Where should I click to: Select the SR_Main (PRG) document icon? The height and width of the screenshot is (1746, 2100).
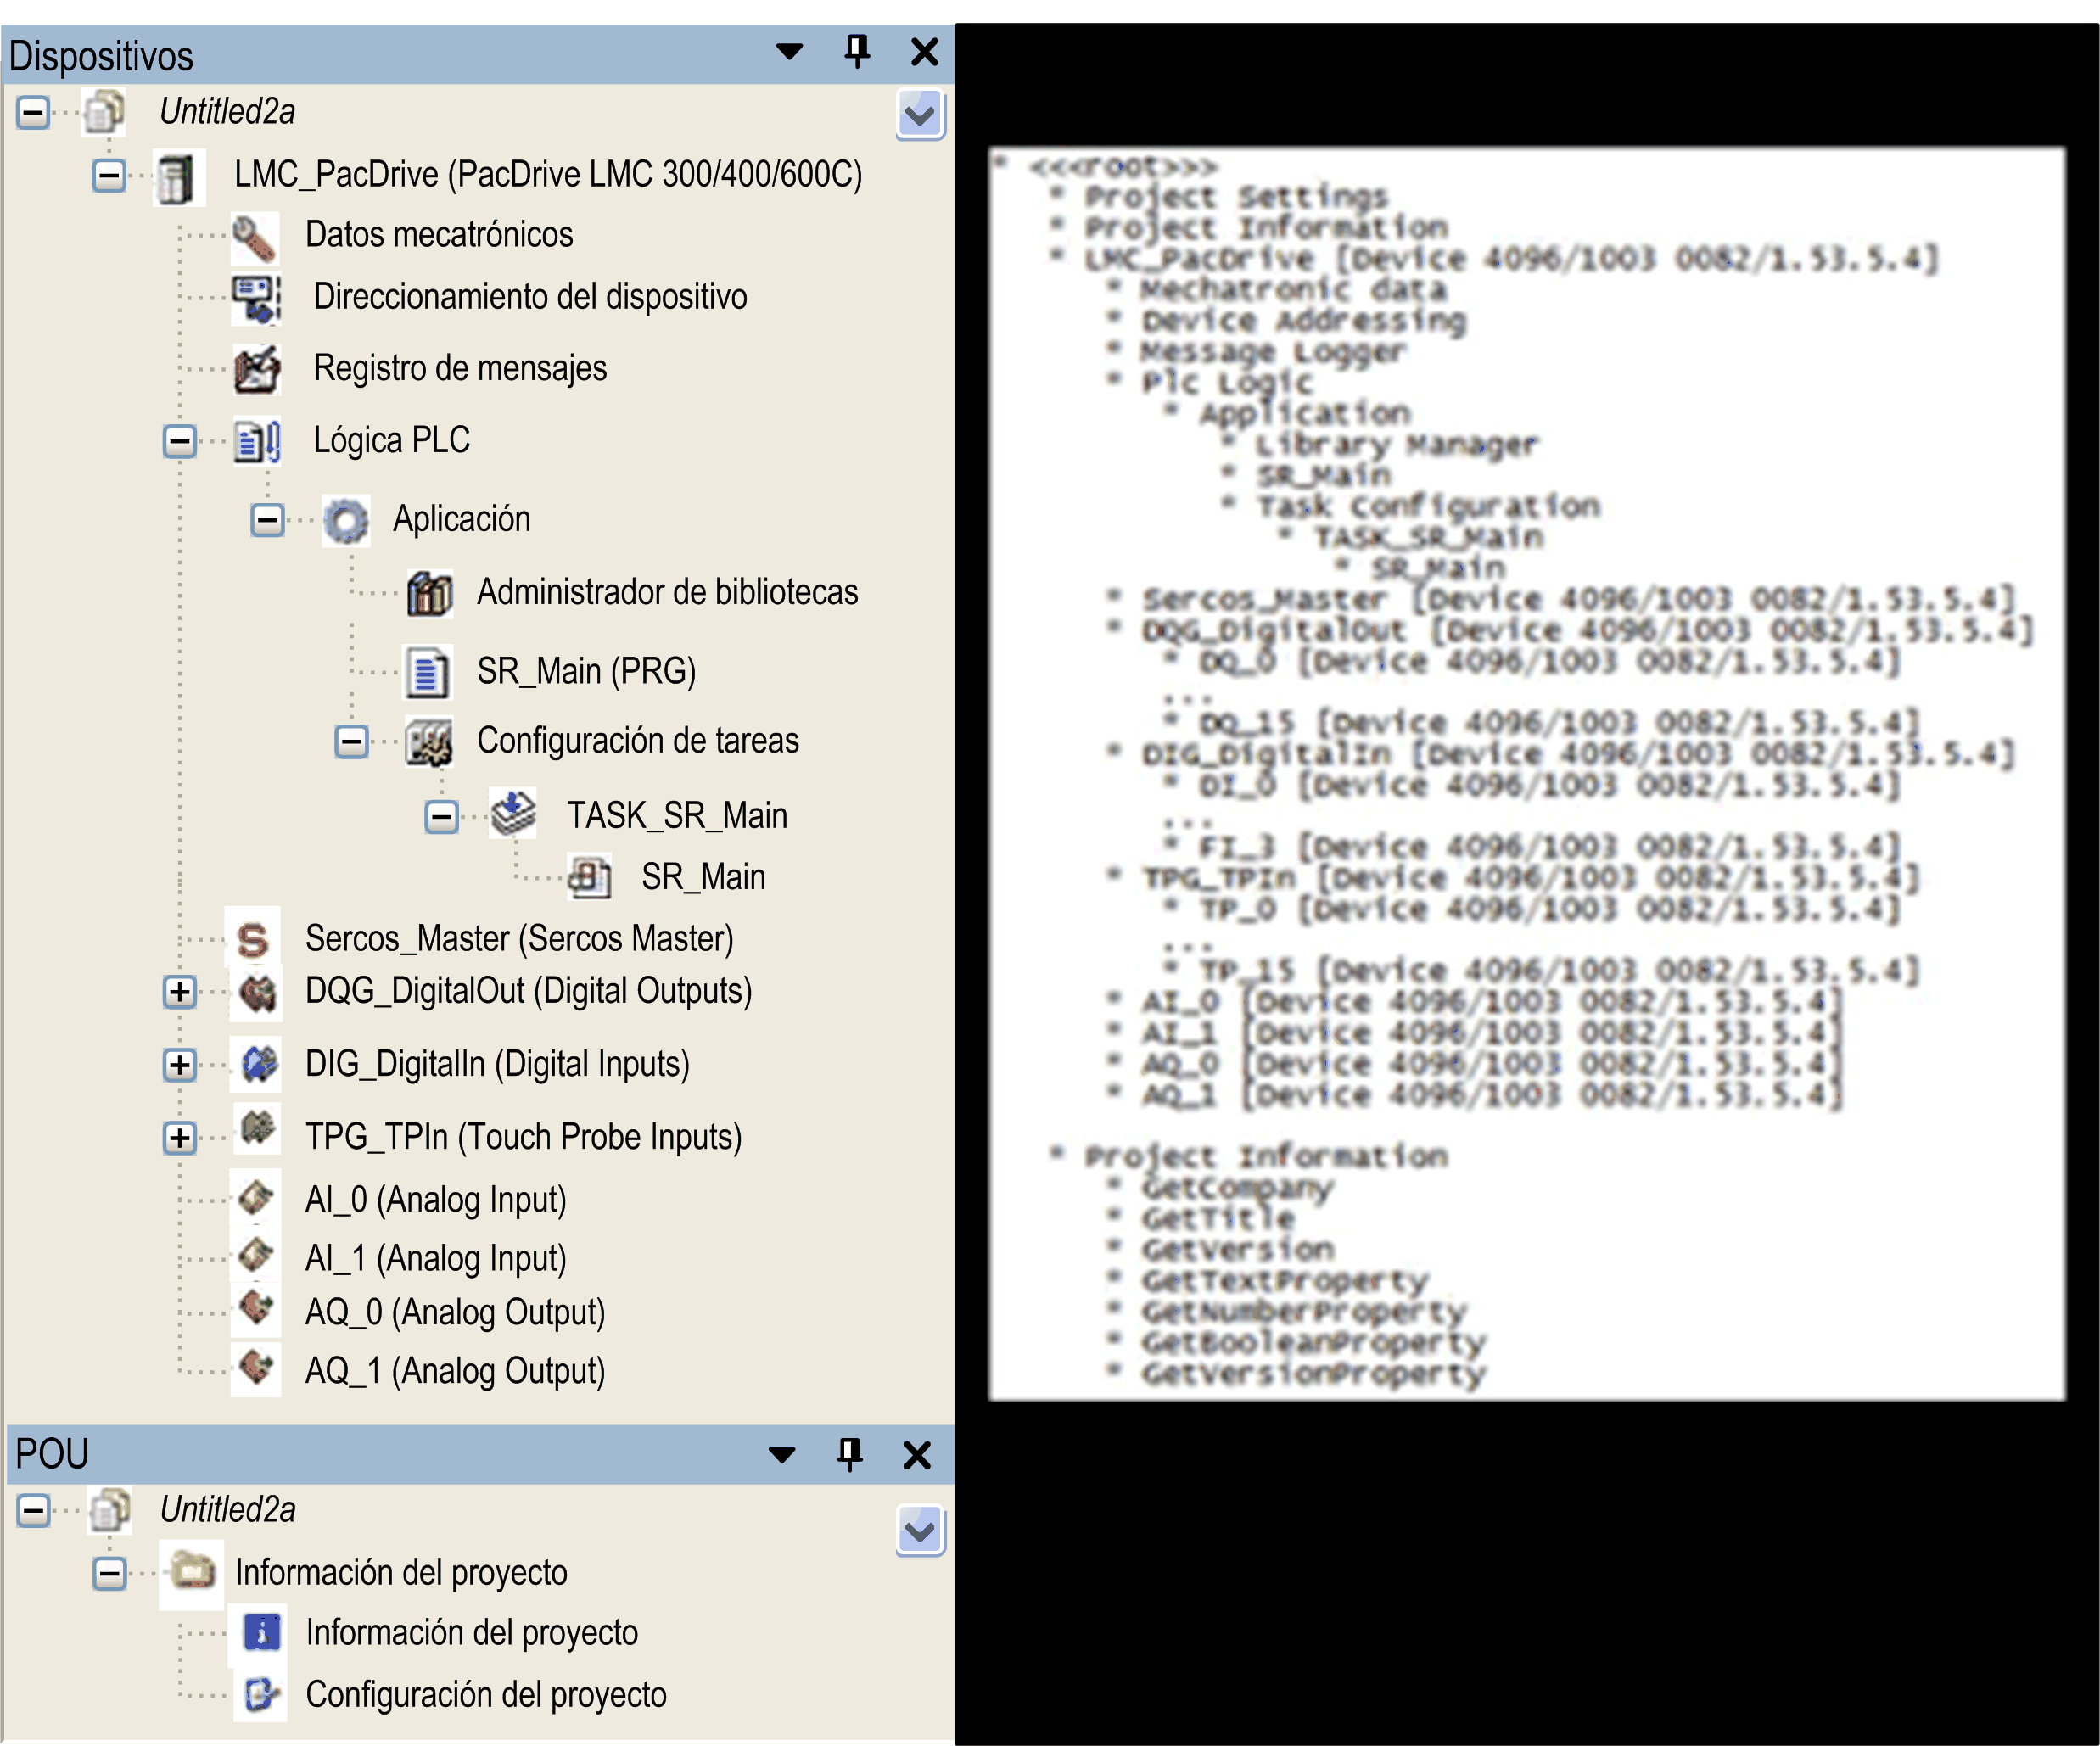pyautogui.click(x=427, y=672)
